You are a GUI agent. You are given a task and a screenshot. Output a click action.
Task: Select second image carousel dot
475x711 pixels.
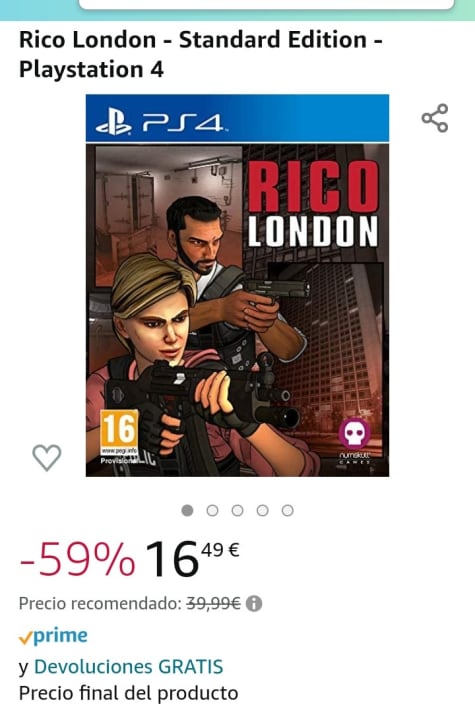pyautogui.click(x=212, y=511)
